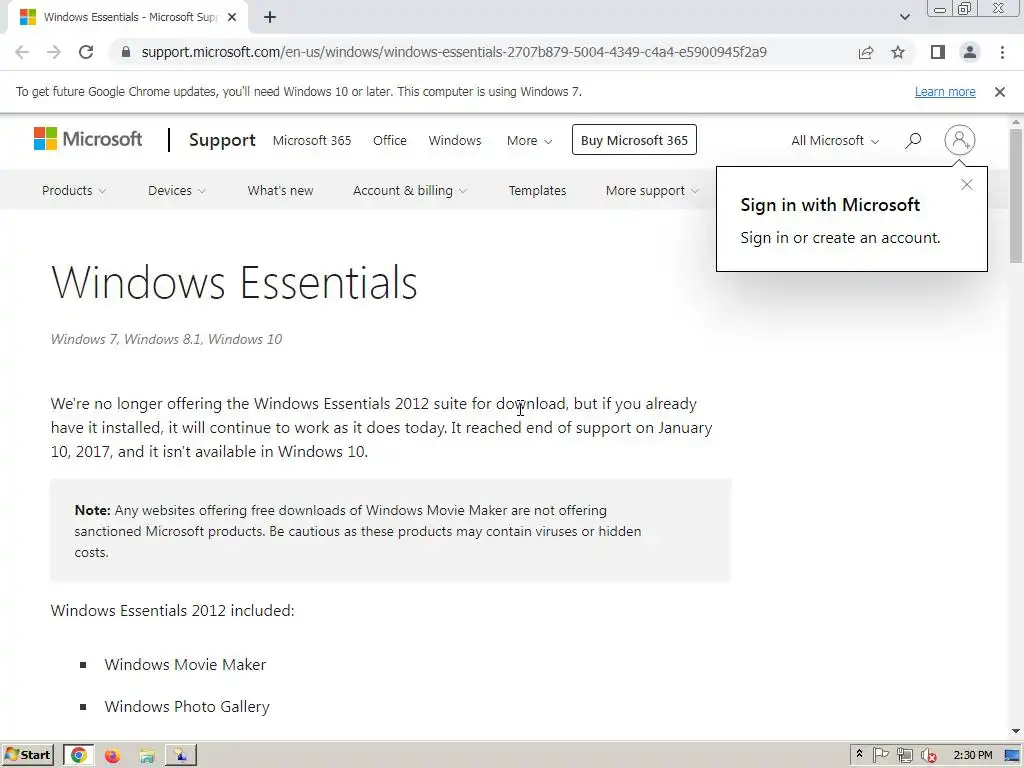Open the Windows Start button
Screen dimensions: 1024x768
point(27,755)
